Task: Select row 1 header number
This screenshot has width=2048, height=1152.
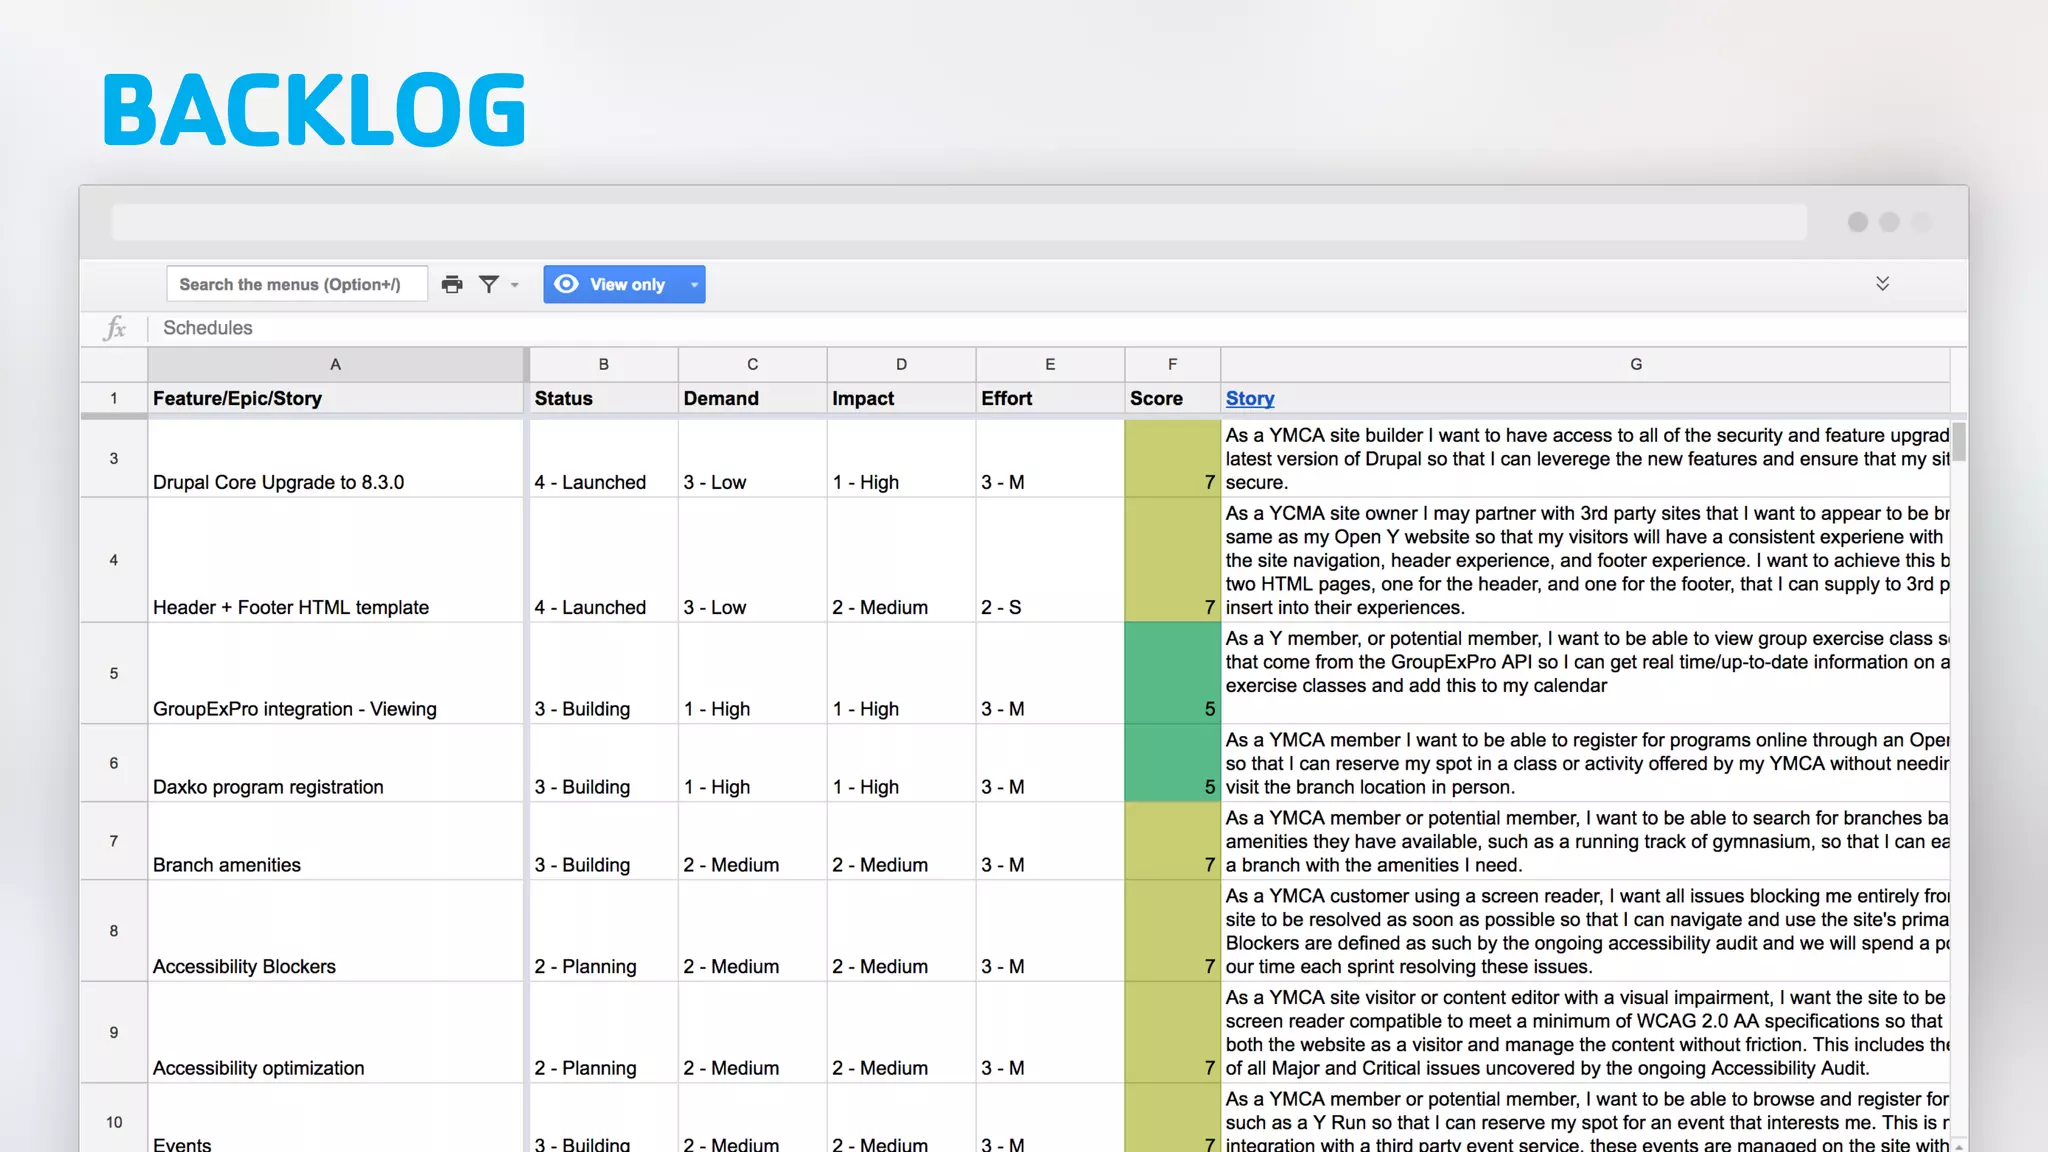Action: (x=114, y=398)
